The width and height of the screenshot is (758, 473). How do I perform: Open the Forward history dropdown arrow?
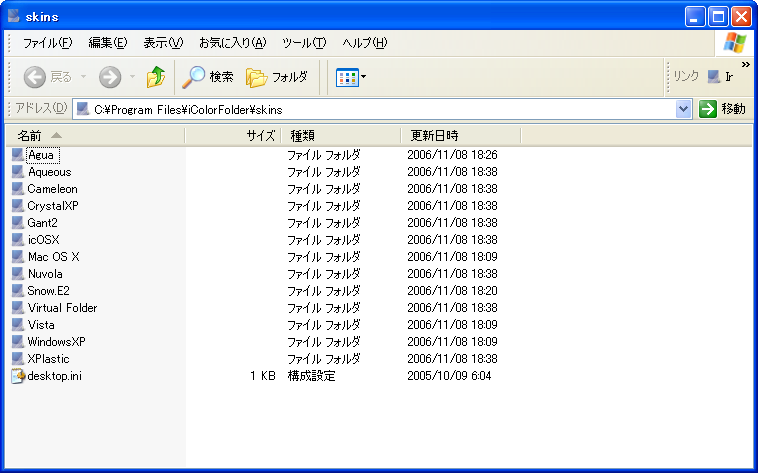(x=132, y=76)
